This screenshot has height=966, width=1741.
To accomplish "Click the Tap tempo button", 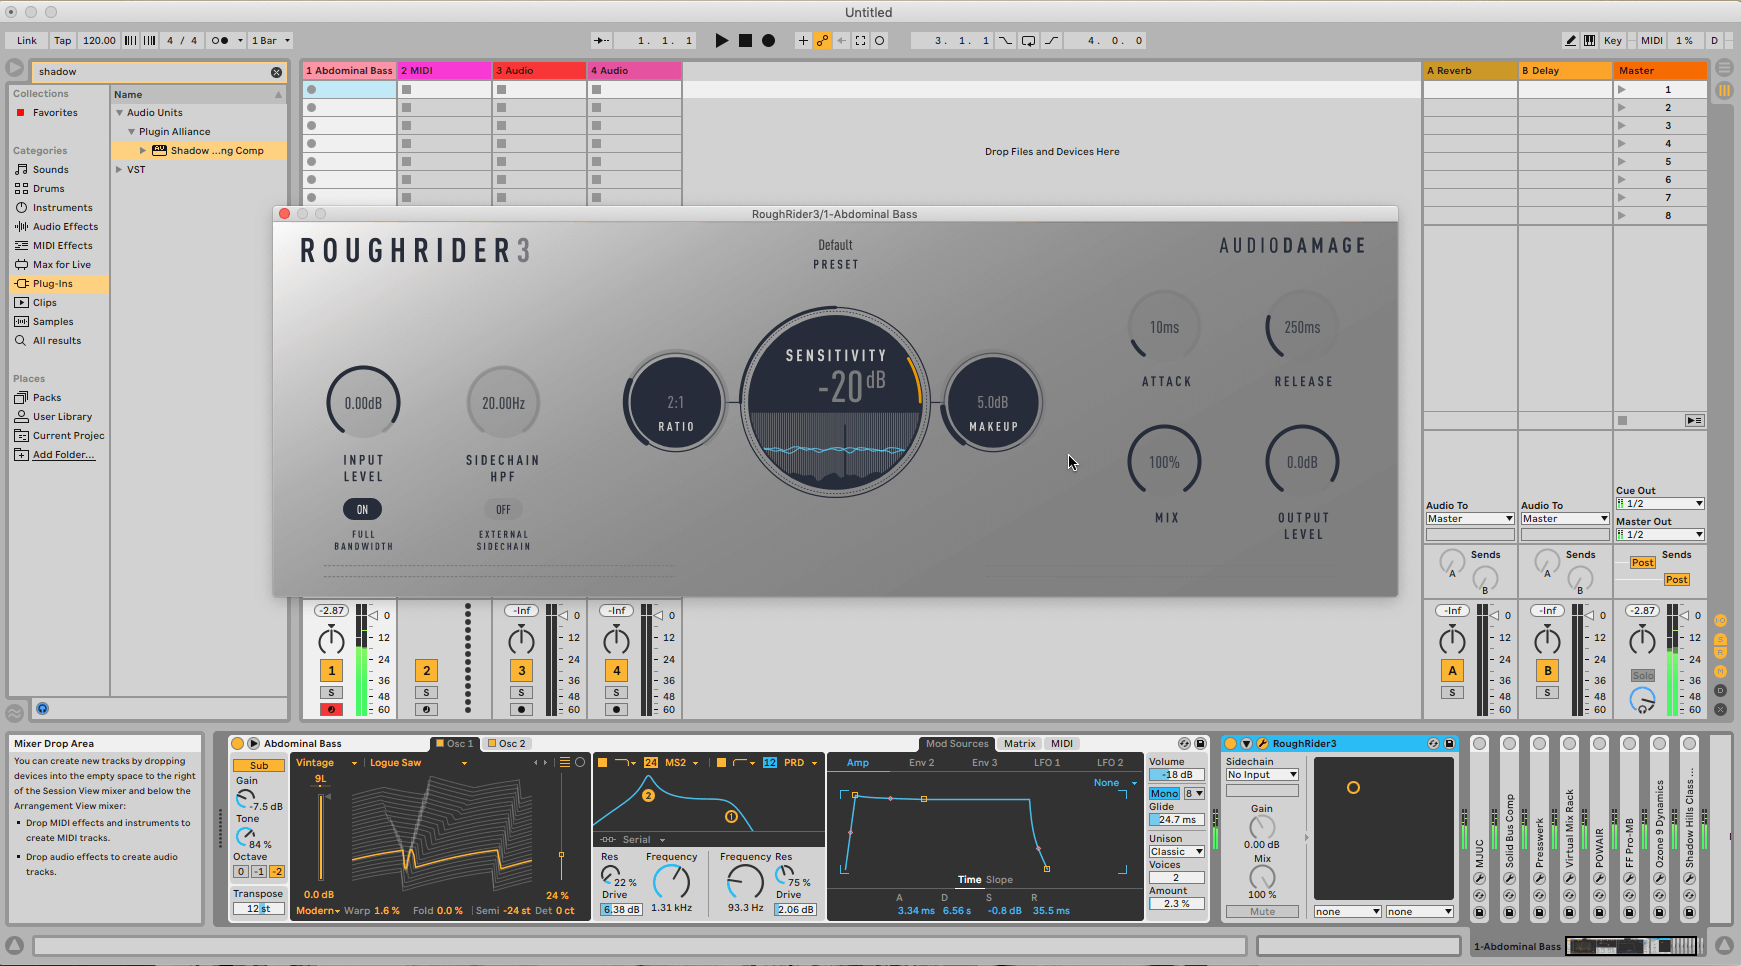I will (x=62, y=41).
